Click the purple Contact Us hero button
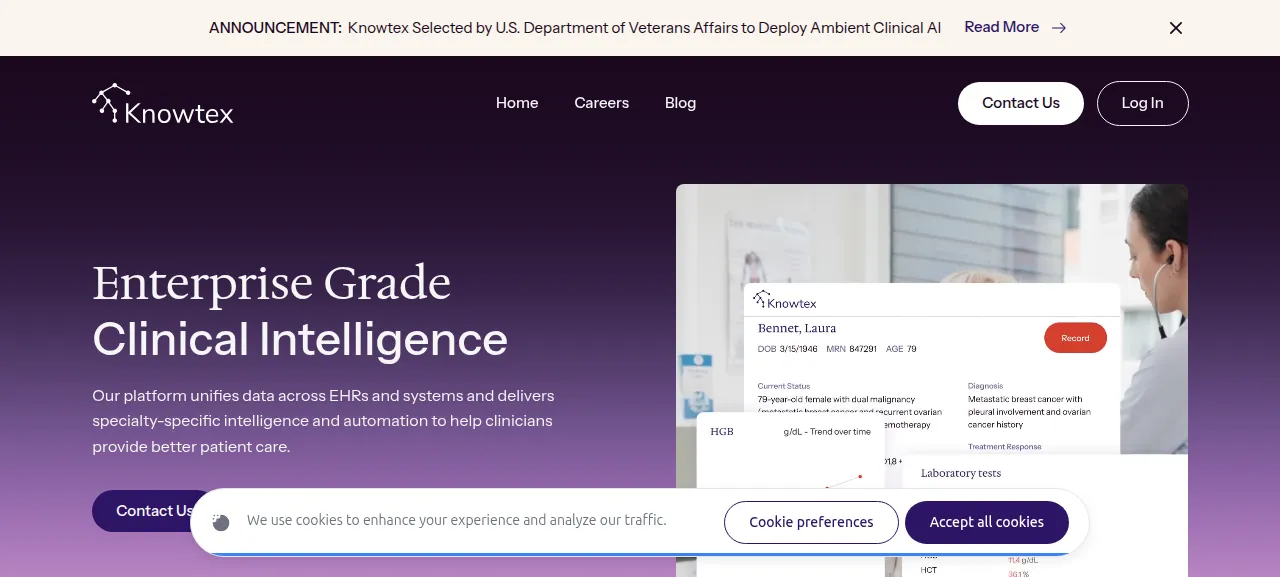The image size is (1280, 577). tap(153, 511)
